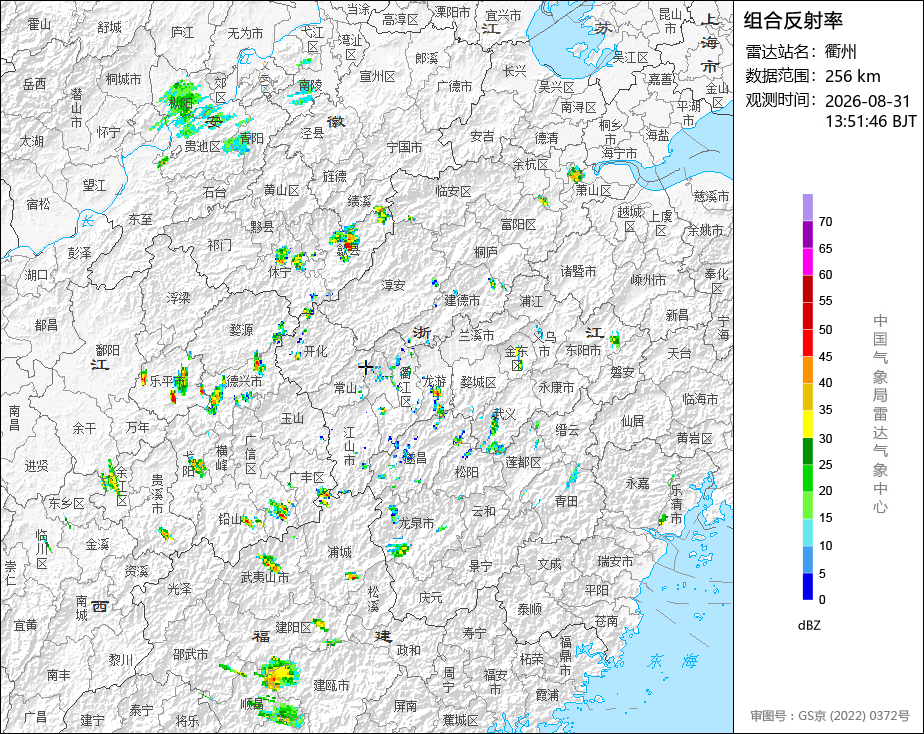Click the data range 256 km value
The height and width of the screenshot is (734, 924).
(x=852, y=76)
